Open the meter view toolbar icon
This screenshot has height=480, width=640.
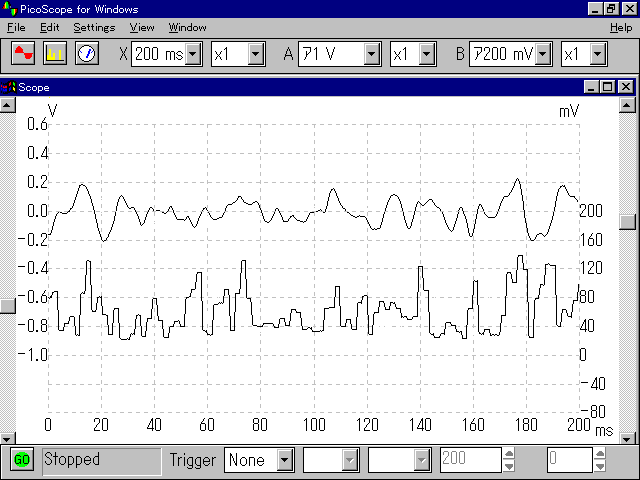click(x=87, y=53)
